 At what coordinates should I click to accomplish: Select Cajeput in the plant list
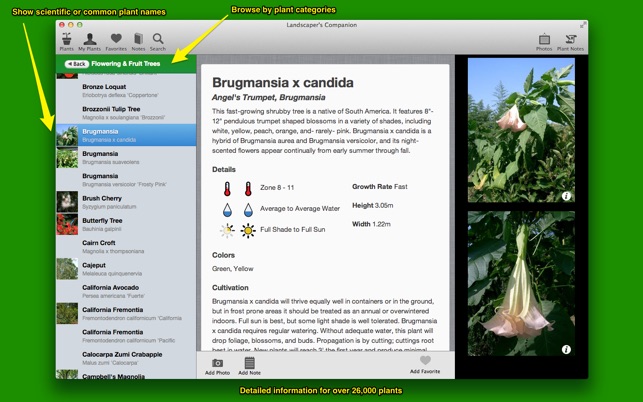coord(126,269)
